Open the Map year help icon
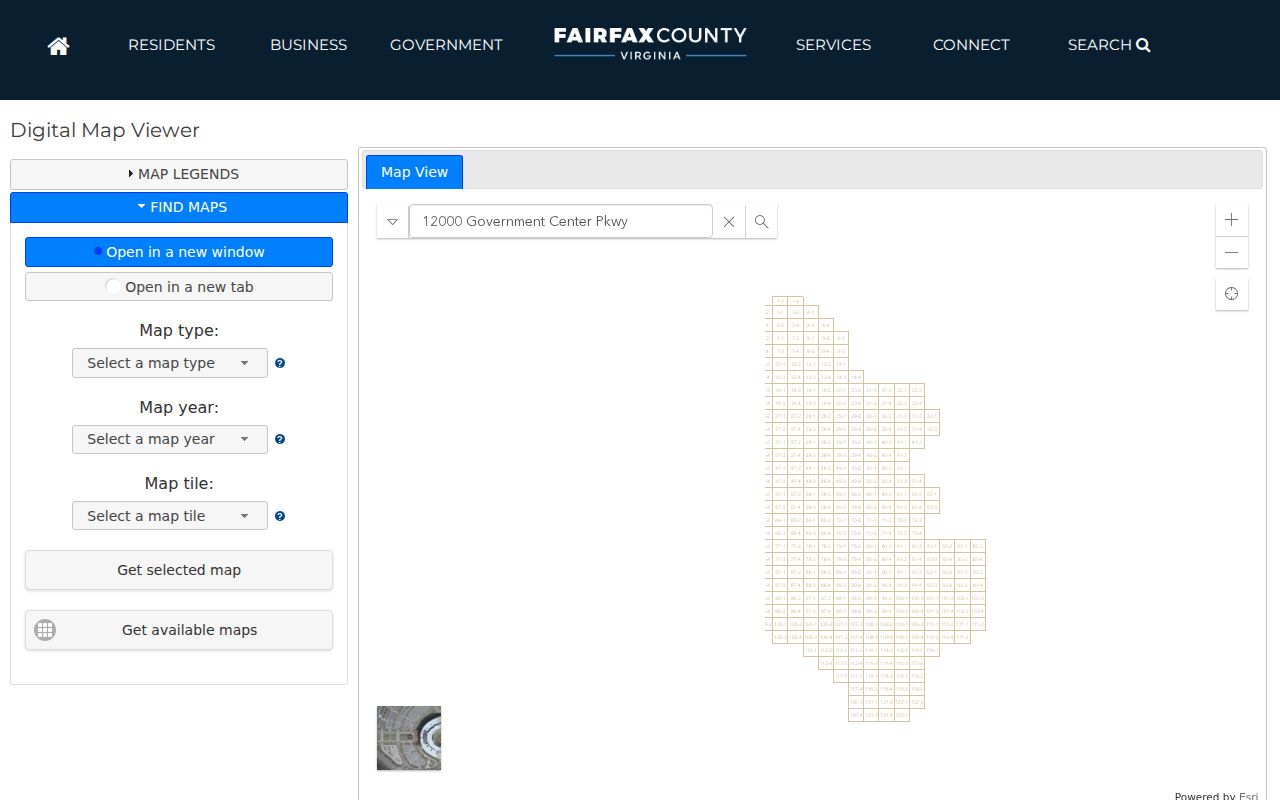Screen dimensions: 1280x800 click(280, 439)
